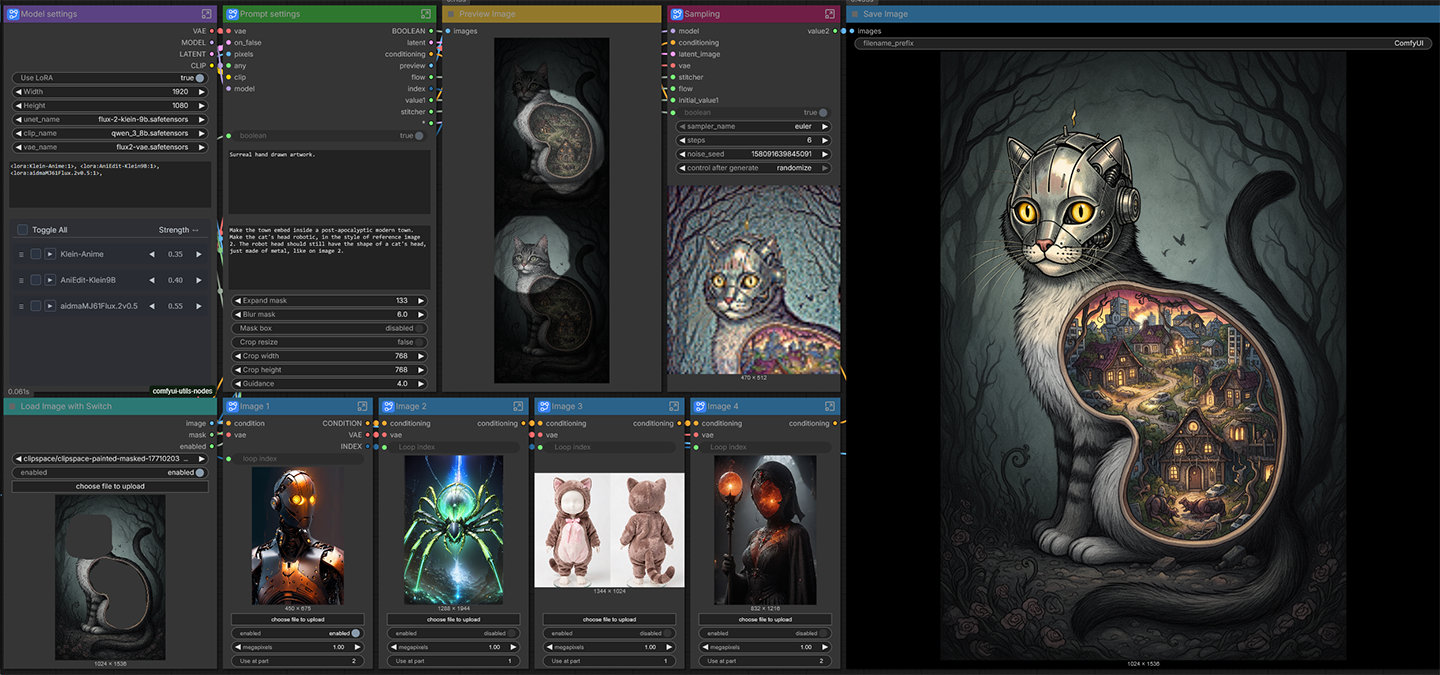Check the Toggle All checkbox

23,230
